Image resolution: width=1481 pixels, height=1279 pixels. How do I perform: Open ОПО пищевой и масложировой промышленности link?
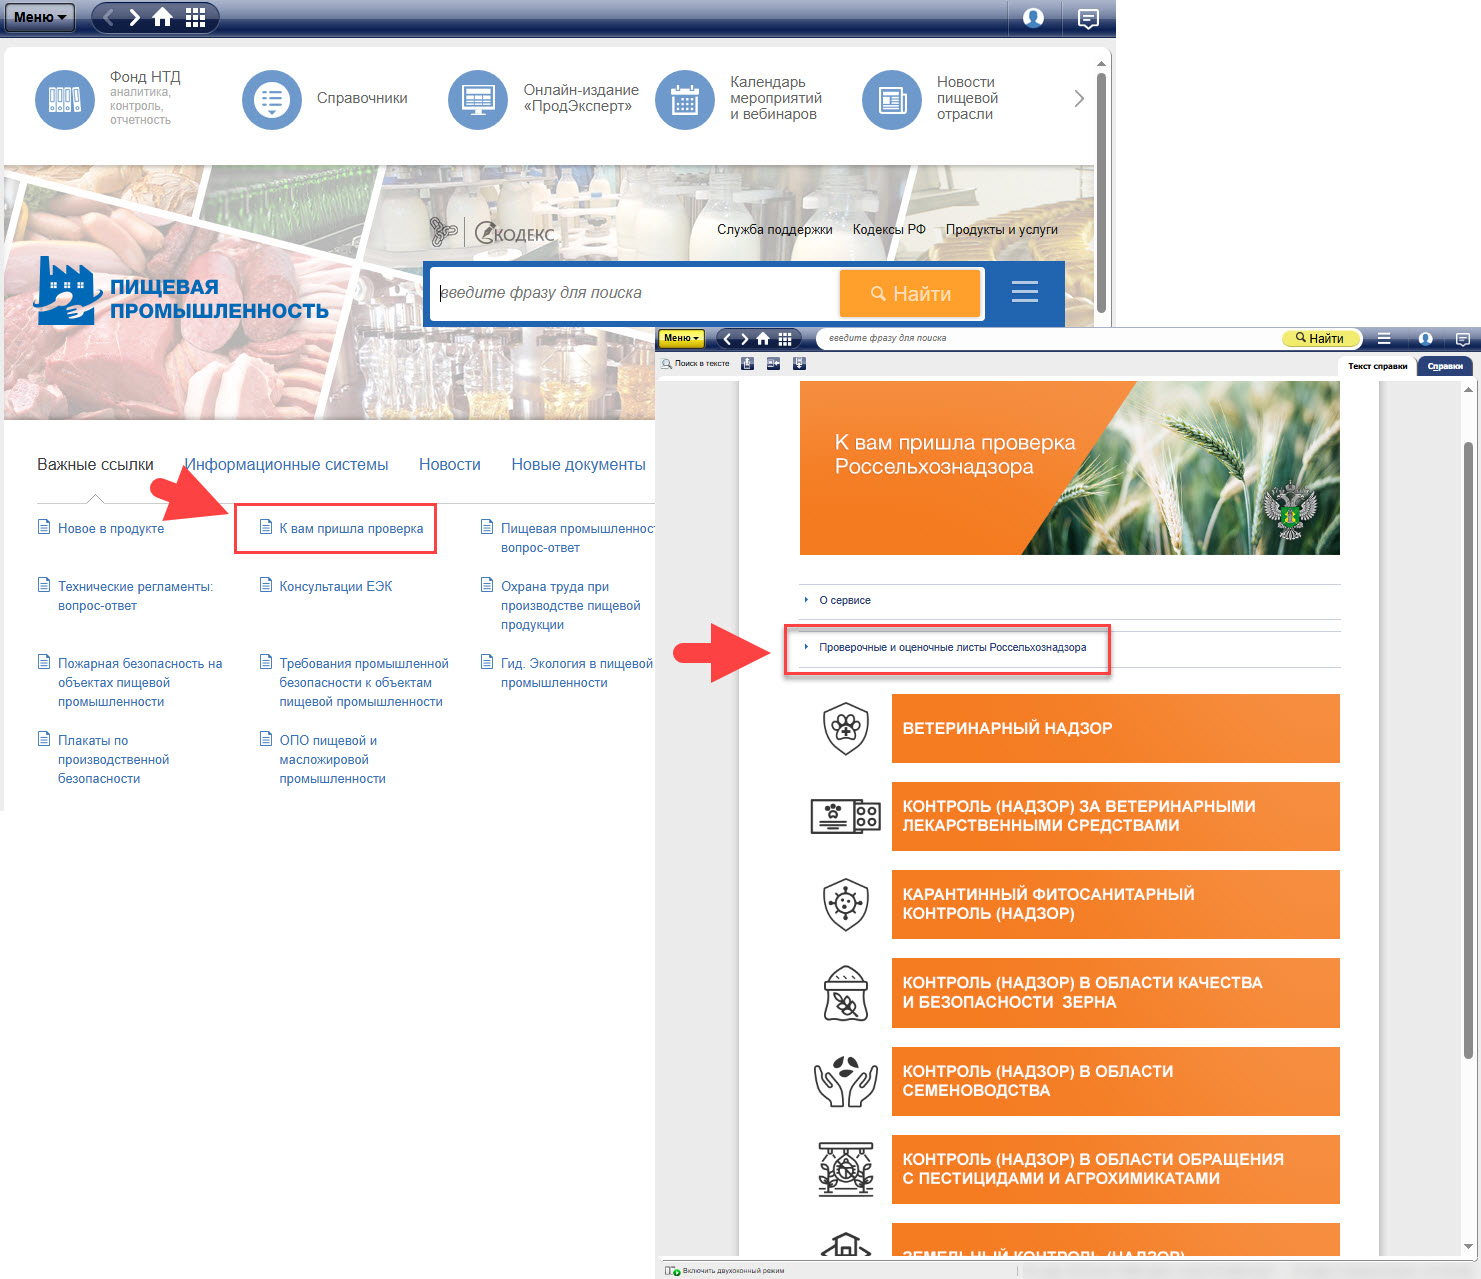point(332,759)
